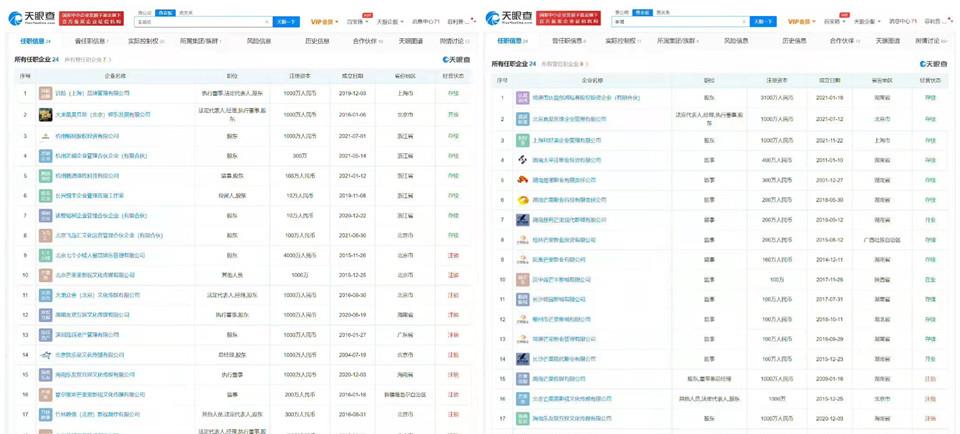Switch to 天眼图谱 tab on right page
This screenshot has height=434, width=960.
point(888,42)
